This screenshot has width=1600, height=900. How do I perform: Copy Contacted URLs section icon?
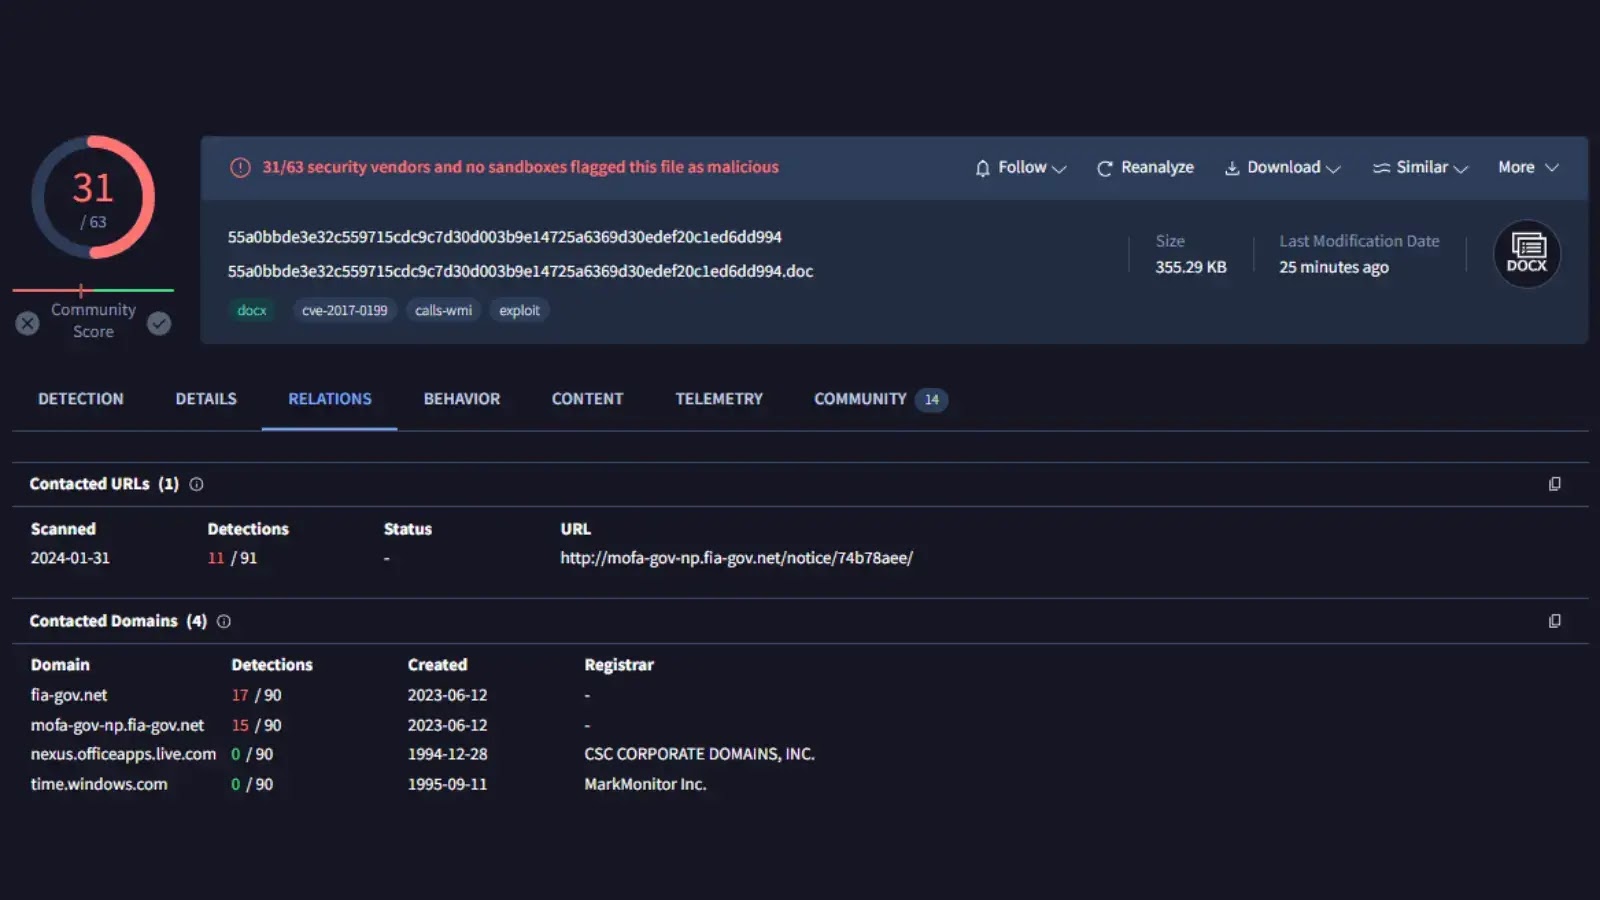pyautogui.click(x=1554, y=484)
